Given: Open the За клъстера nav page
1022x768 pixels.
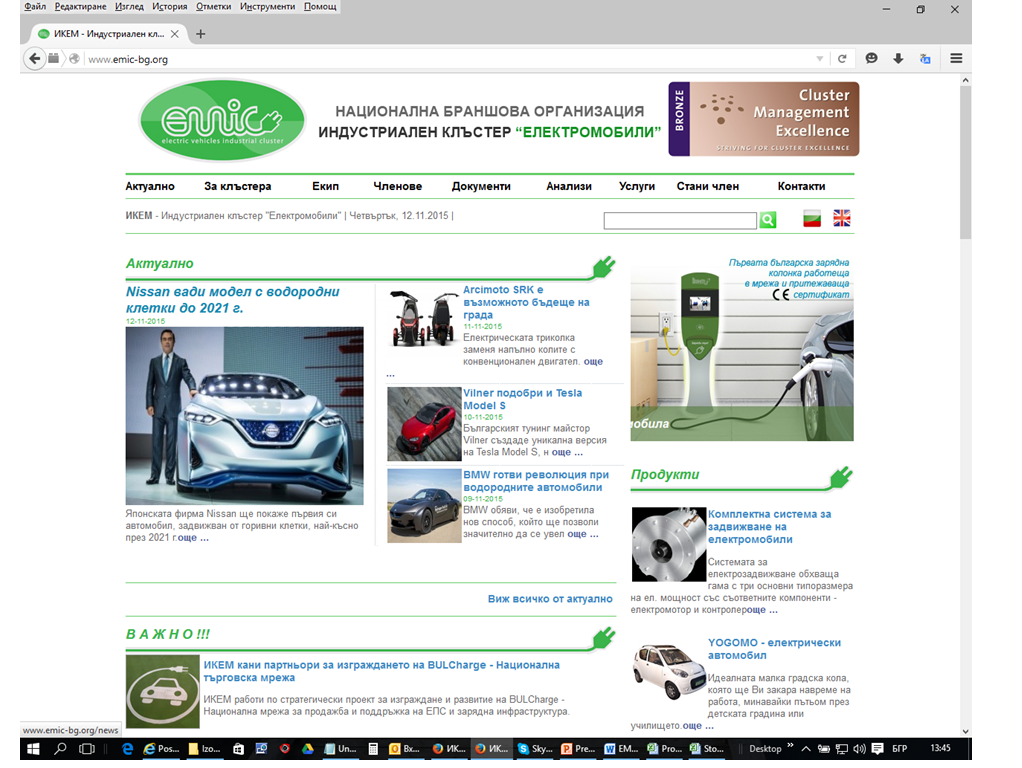Looking at the screenshot, I should click(238, 186).
